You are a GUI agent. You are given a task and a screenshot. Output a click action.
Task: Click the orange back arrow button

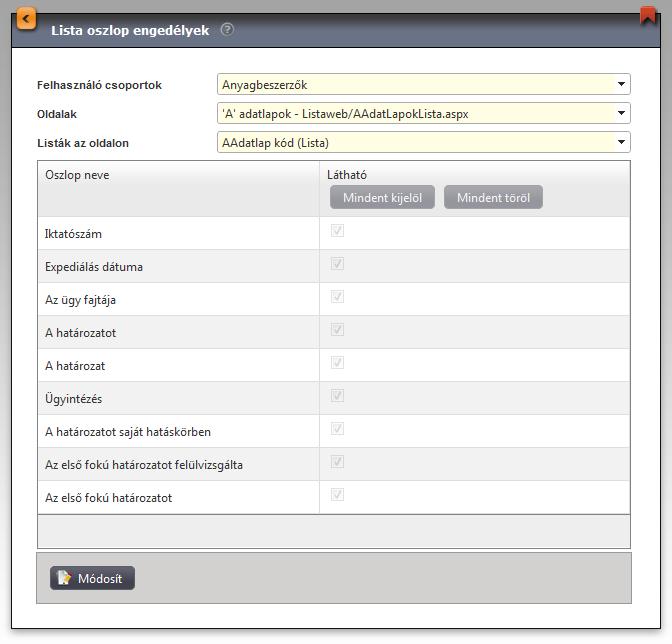(26, 19)
